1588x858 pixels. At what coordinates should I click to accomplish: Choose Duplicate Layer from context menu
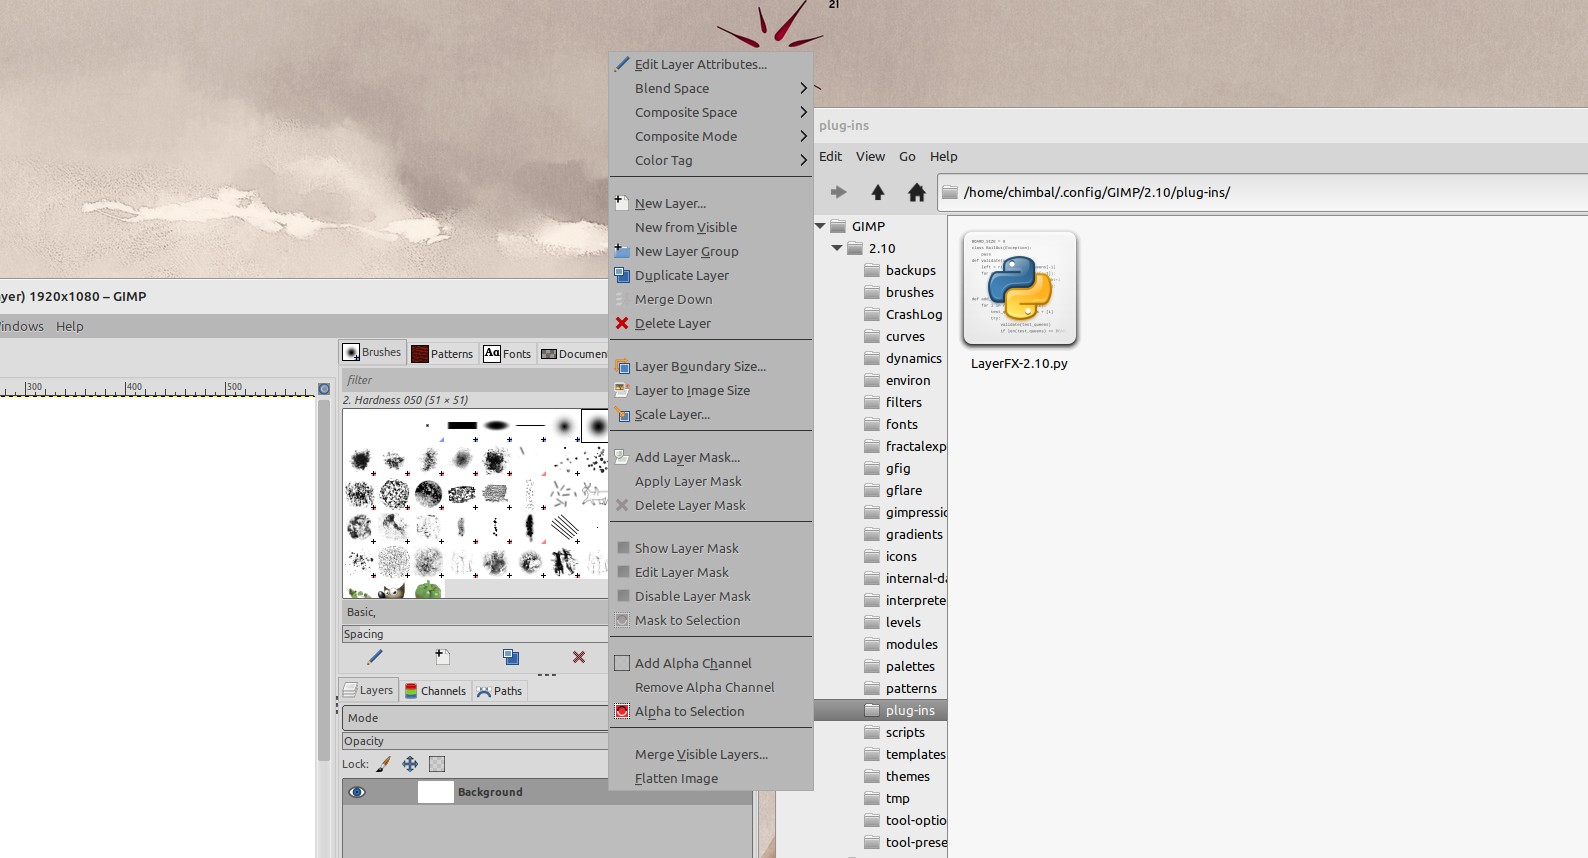682,275
